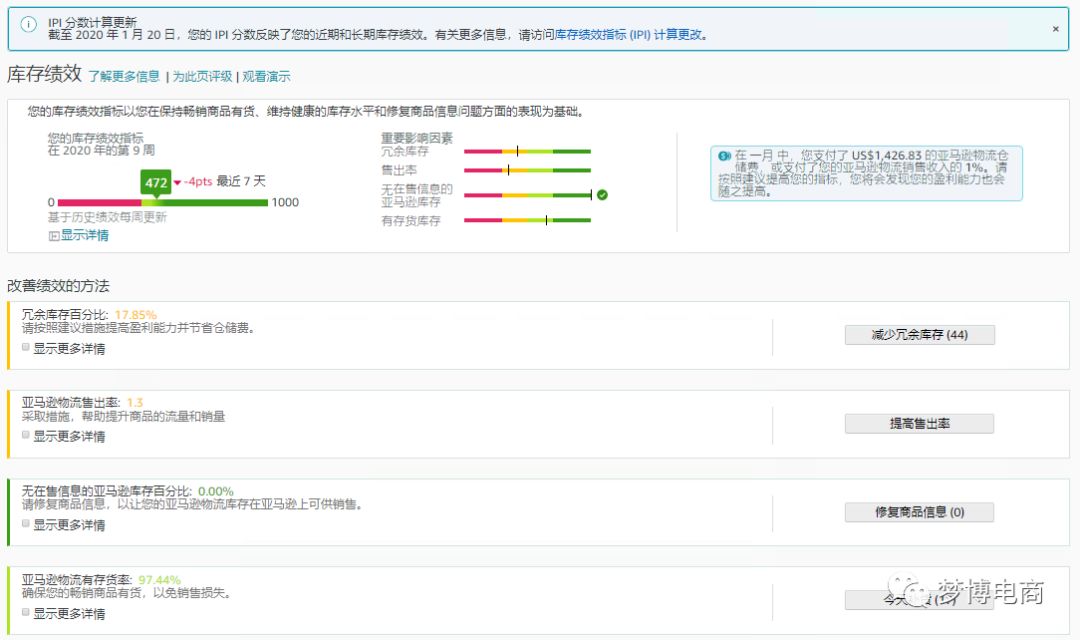The height and width of the screenshot is (640, 1080).
Task: Click the info icon in IPI banner
Action: [x=28, y=25]
